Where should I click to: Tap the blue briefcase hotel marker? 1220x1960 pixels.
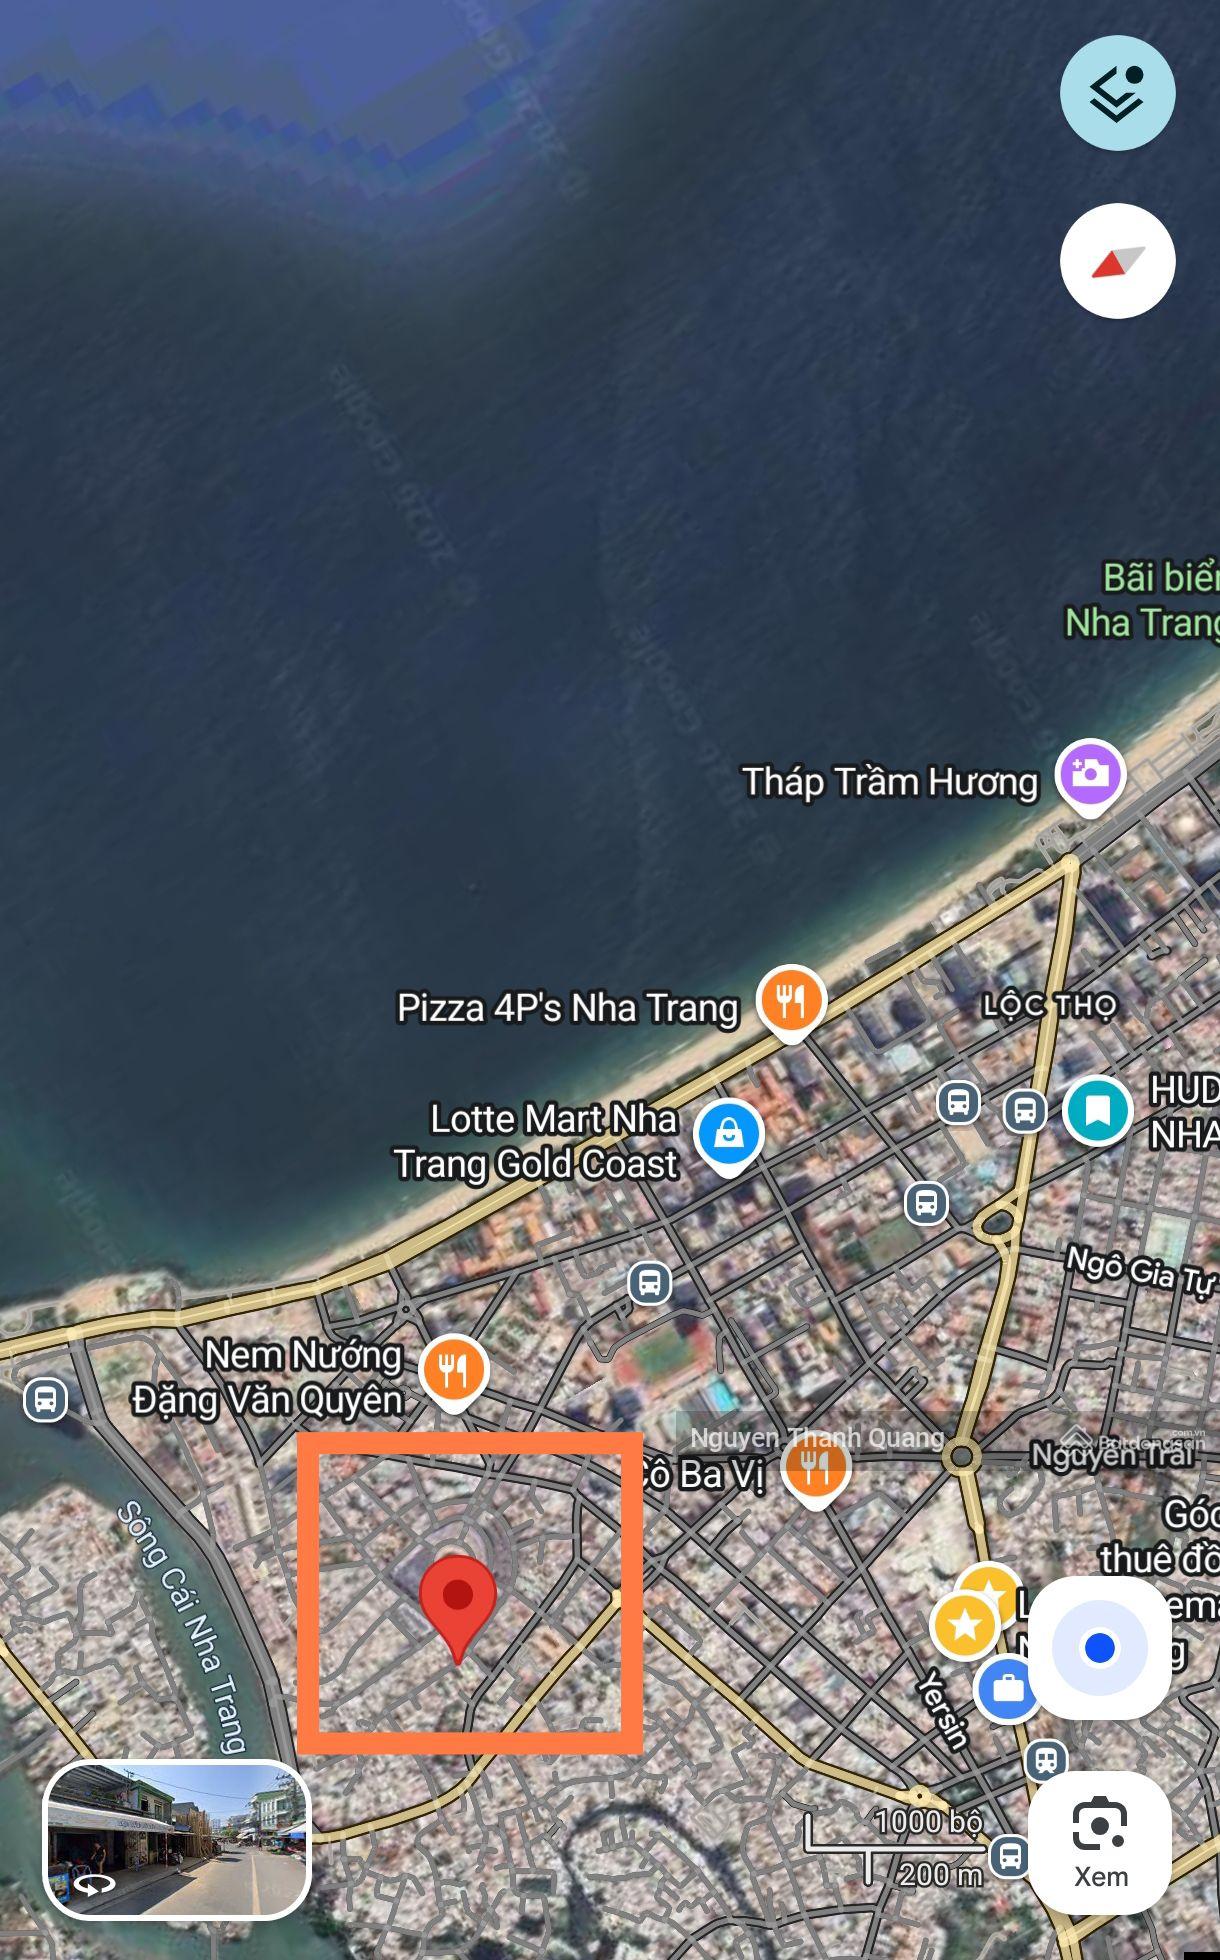pos(1008,1688)
